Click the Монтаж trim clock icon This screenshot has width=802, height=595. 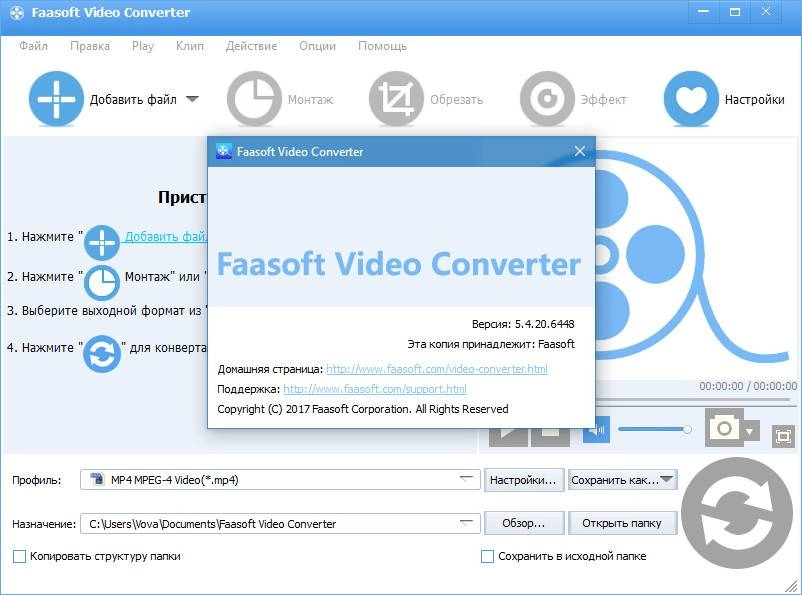pyautogui.click(x=254, y=99)
